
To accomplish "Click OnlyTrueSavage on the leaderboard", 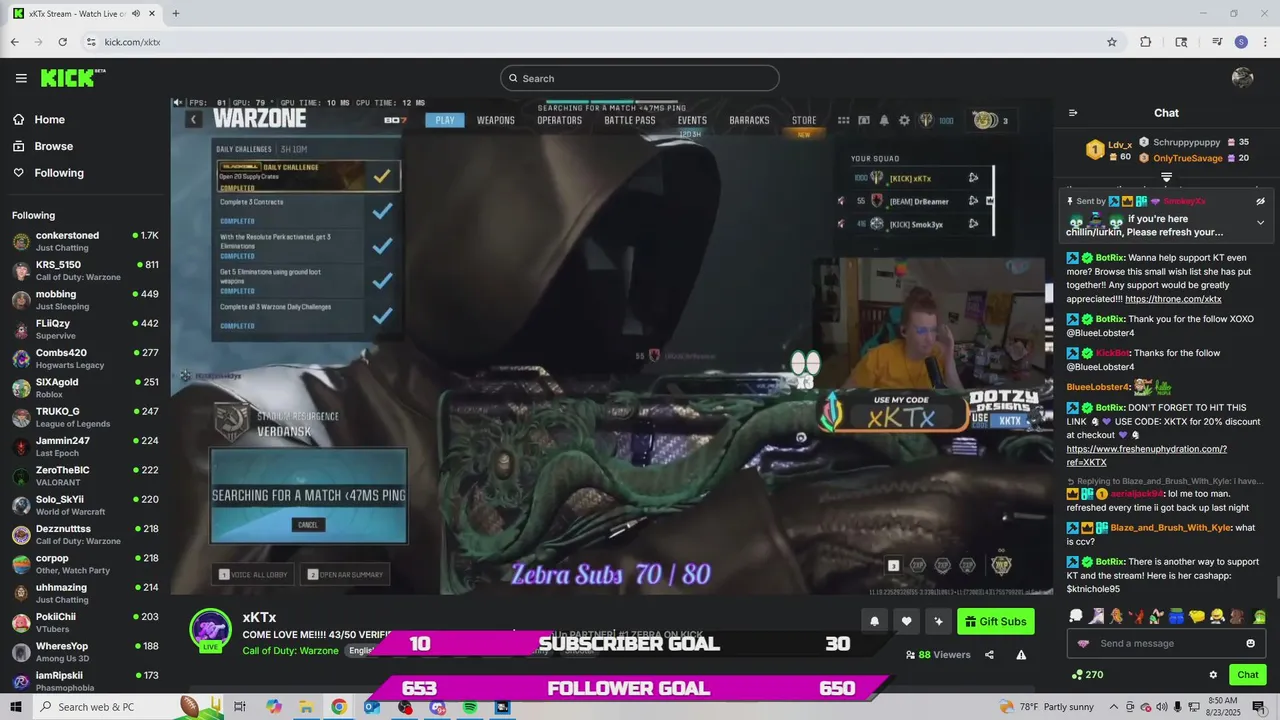I will click(x=1188, y=158).
